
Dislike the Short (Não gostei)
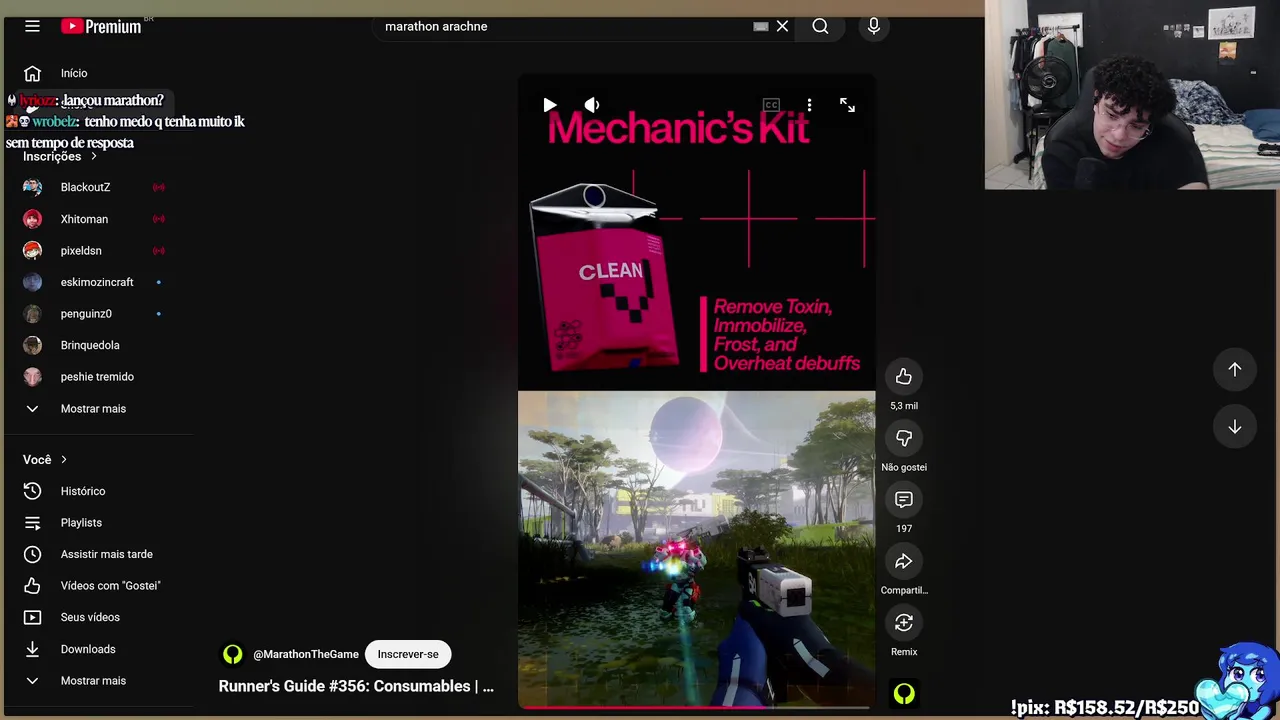[904, 438]
